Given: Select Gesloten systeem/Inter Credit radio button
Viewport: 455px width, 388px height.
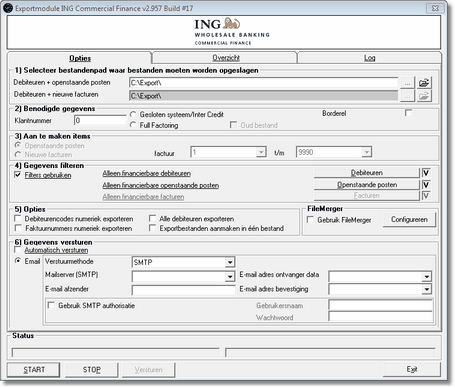Looking at the screenshot, I should point(133,114).
